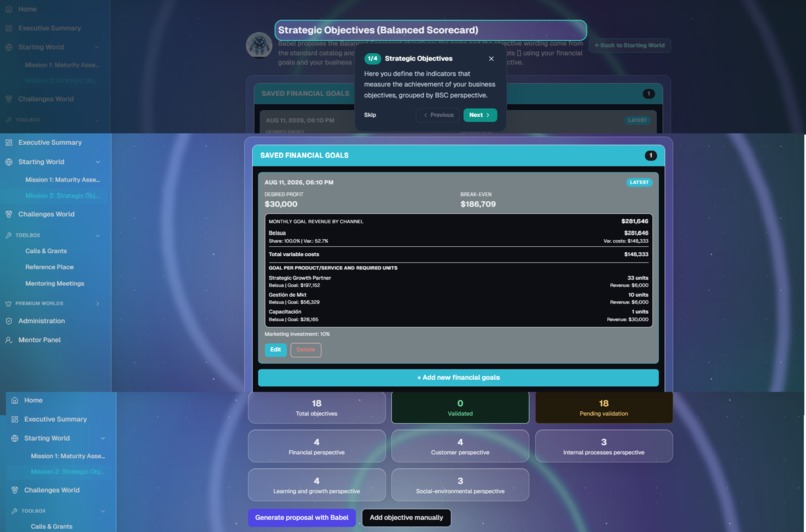
Task: Click the 10 units value
Action: (x=638, y=295)
